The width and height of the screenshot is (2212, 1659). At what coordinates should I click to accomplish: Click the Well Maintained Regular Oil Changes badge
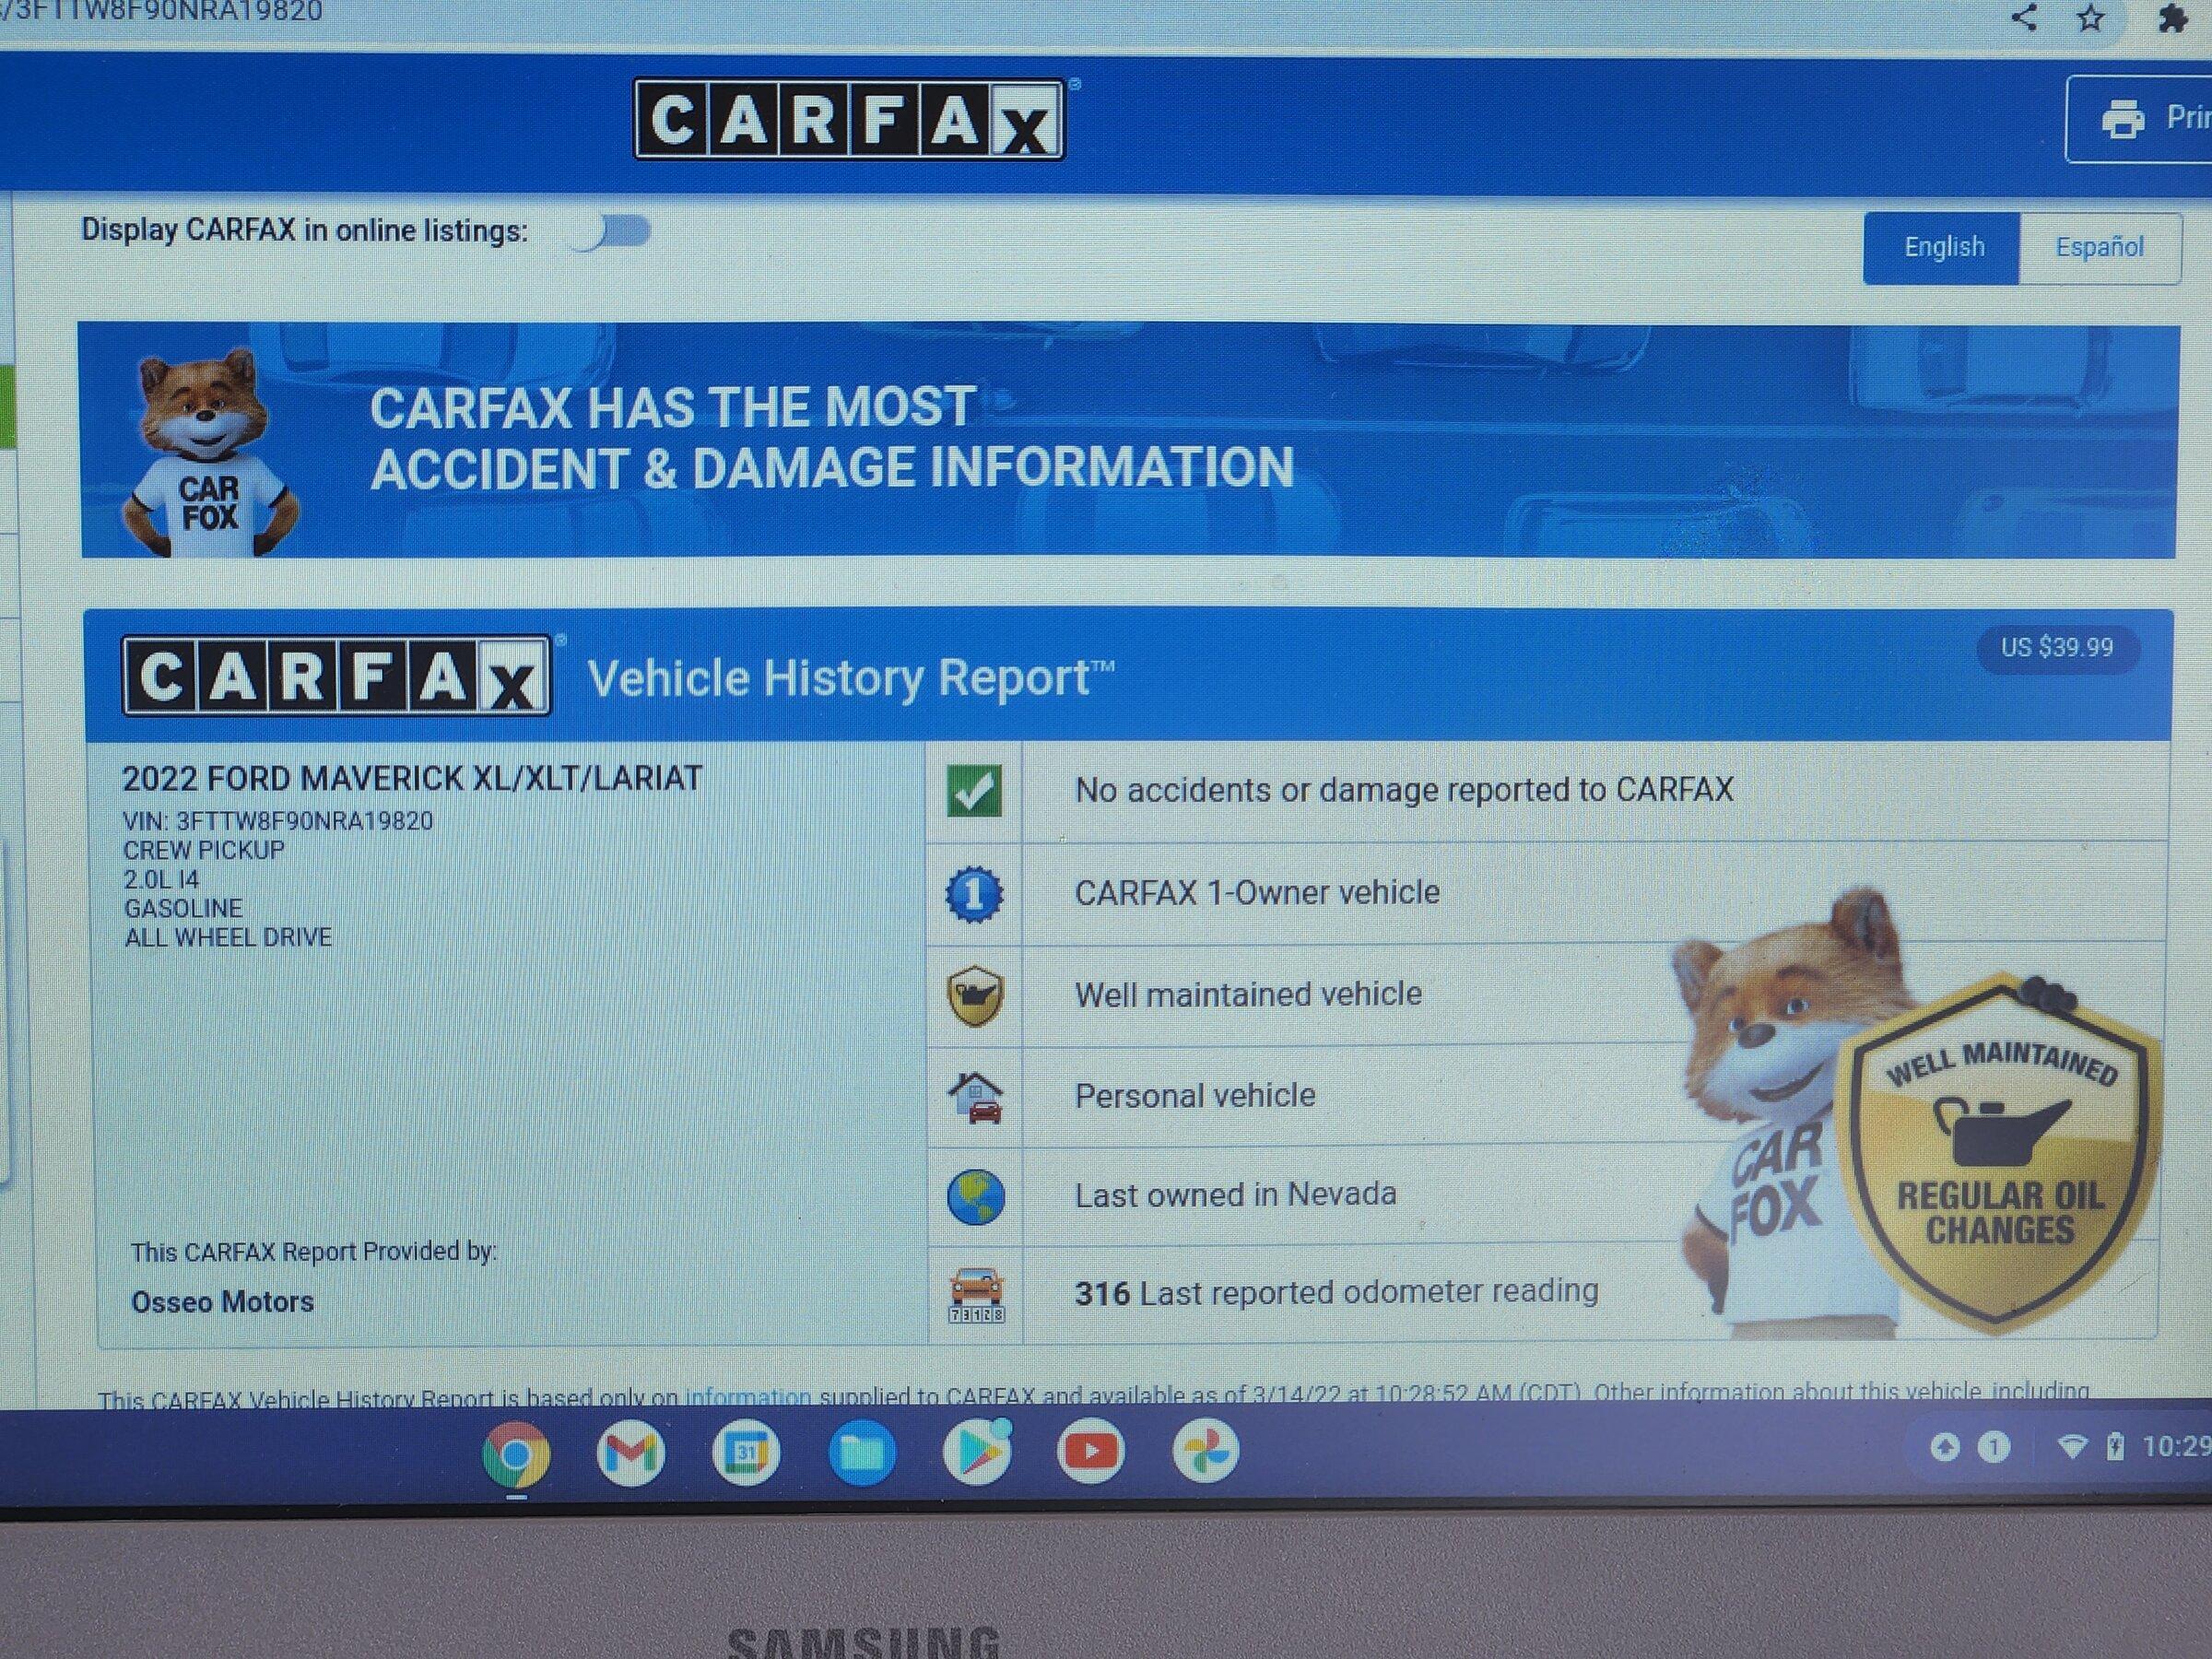tap(2000, 1153)
